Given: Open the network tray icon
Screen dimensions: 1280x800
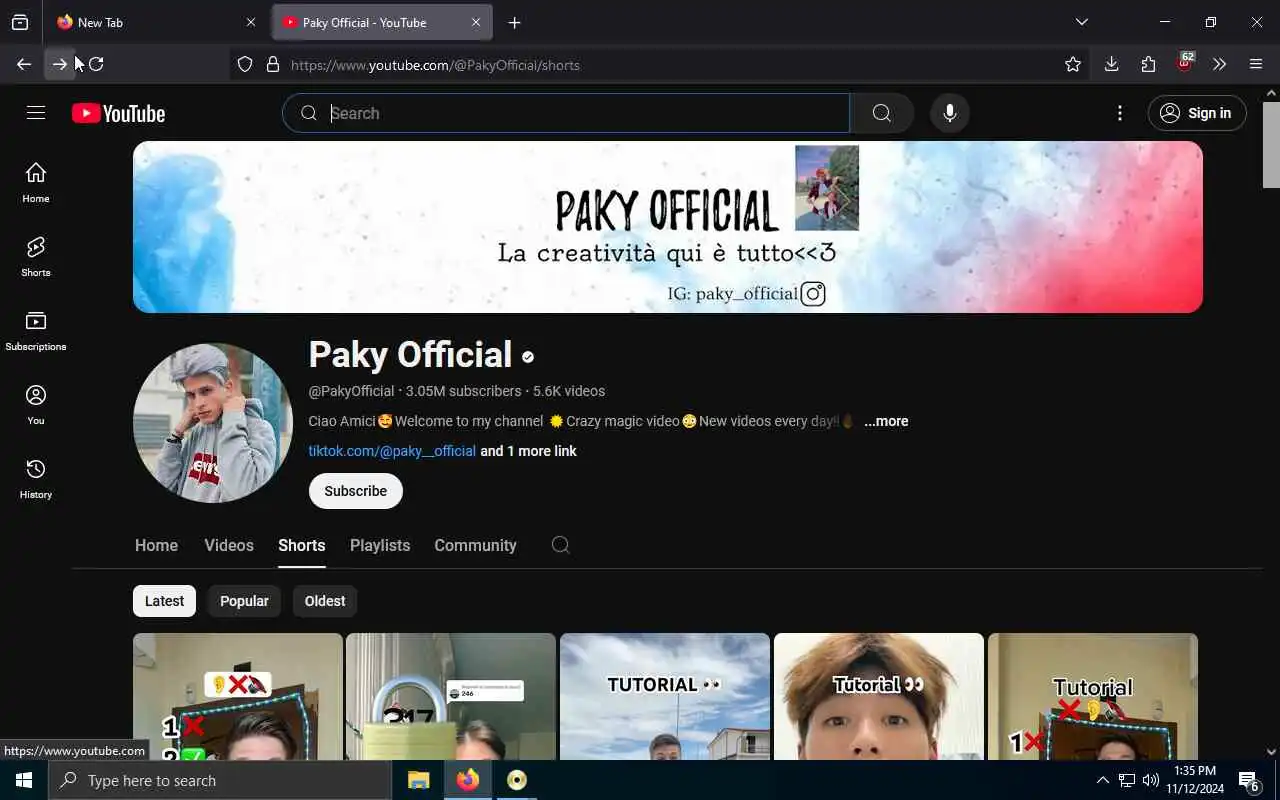Looking at the screenshot, I should click(x=1127, y=780).
